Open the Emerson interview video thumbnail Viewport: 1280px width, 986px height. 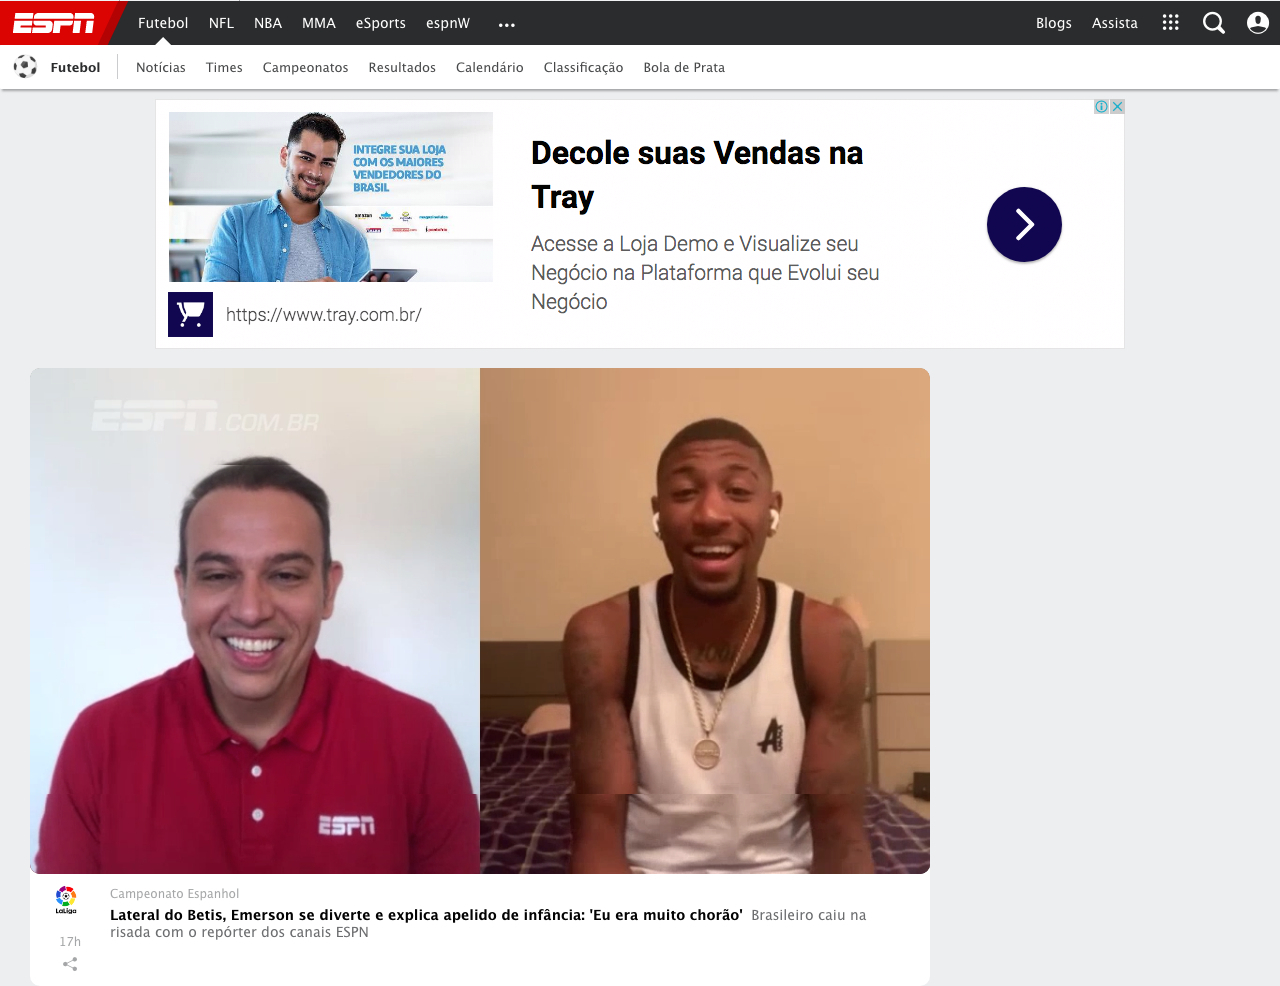(x=480, y=620)
